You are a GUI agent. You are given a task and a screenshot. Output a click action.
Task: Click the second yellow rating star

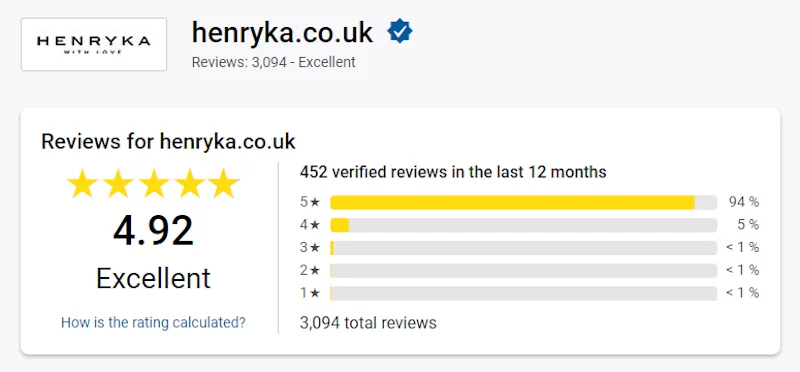click(x=118, y=184)
